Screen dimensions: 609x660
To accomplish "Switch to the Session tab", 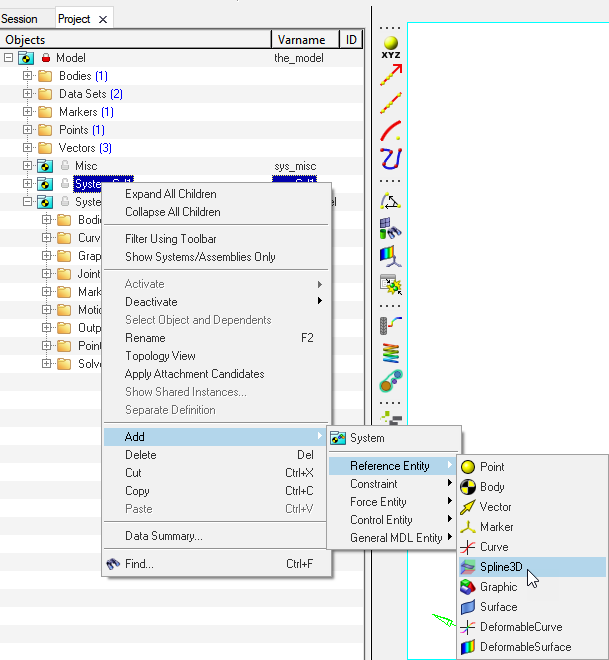I will click(x=20, y=19).
